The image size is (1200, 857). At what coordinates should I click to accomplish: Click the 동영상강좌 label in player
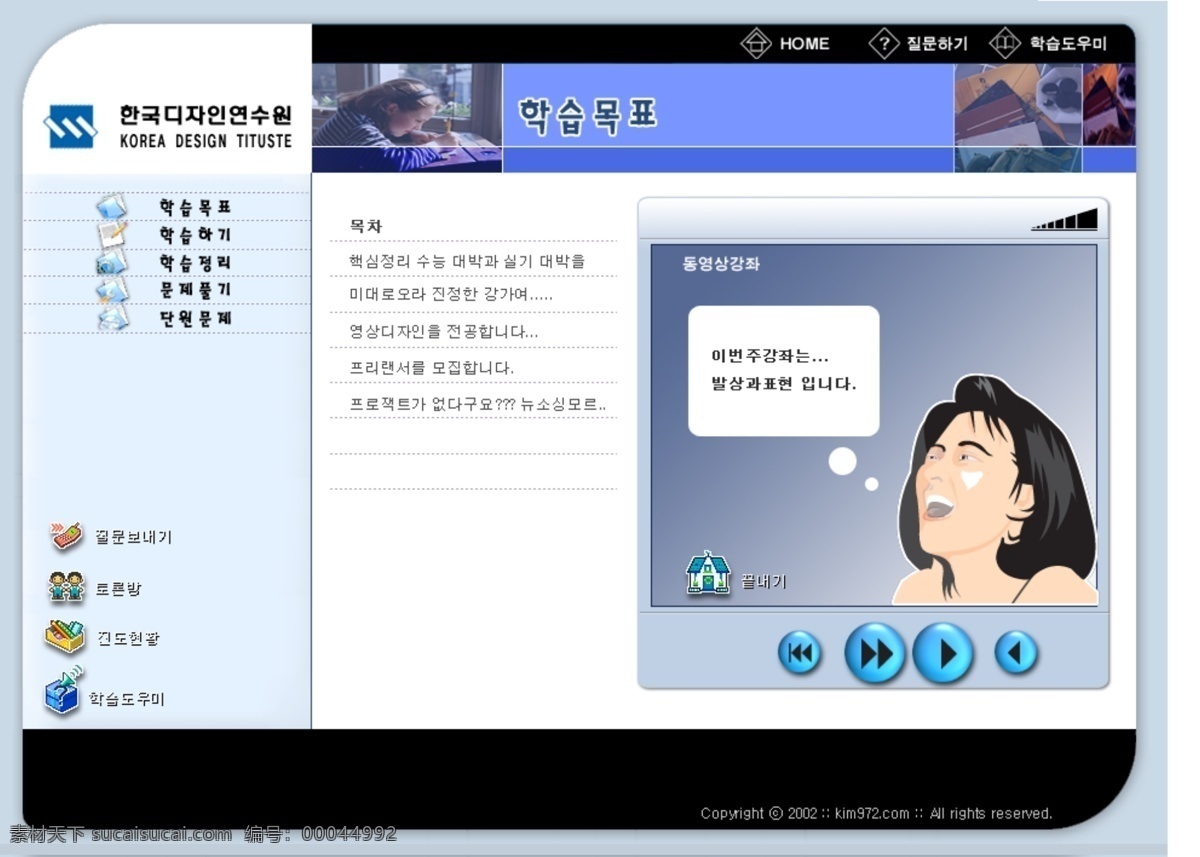[x=721, y=264]
